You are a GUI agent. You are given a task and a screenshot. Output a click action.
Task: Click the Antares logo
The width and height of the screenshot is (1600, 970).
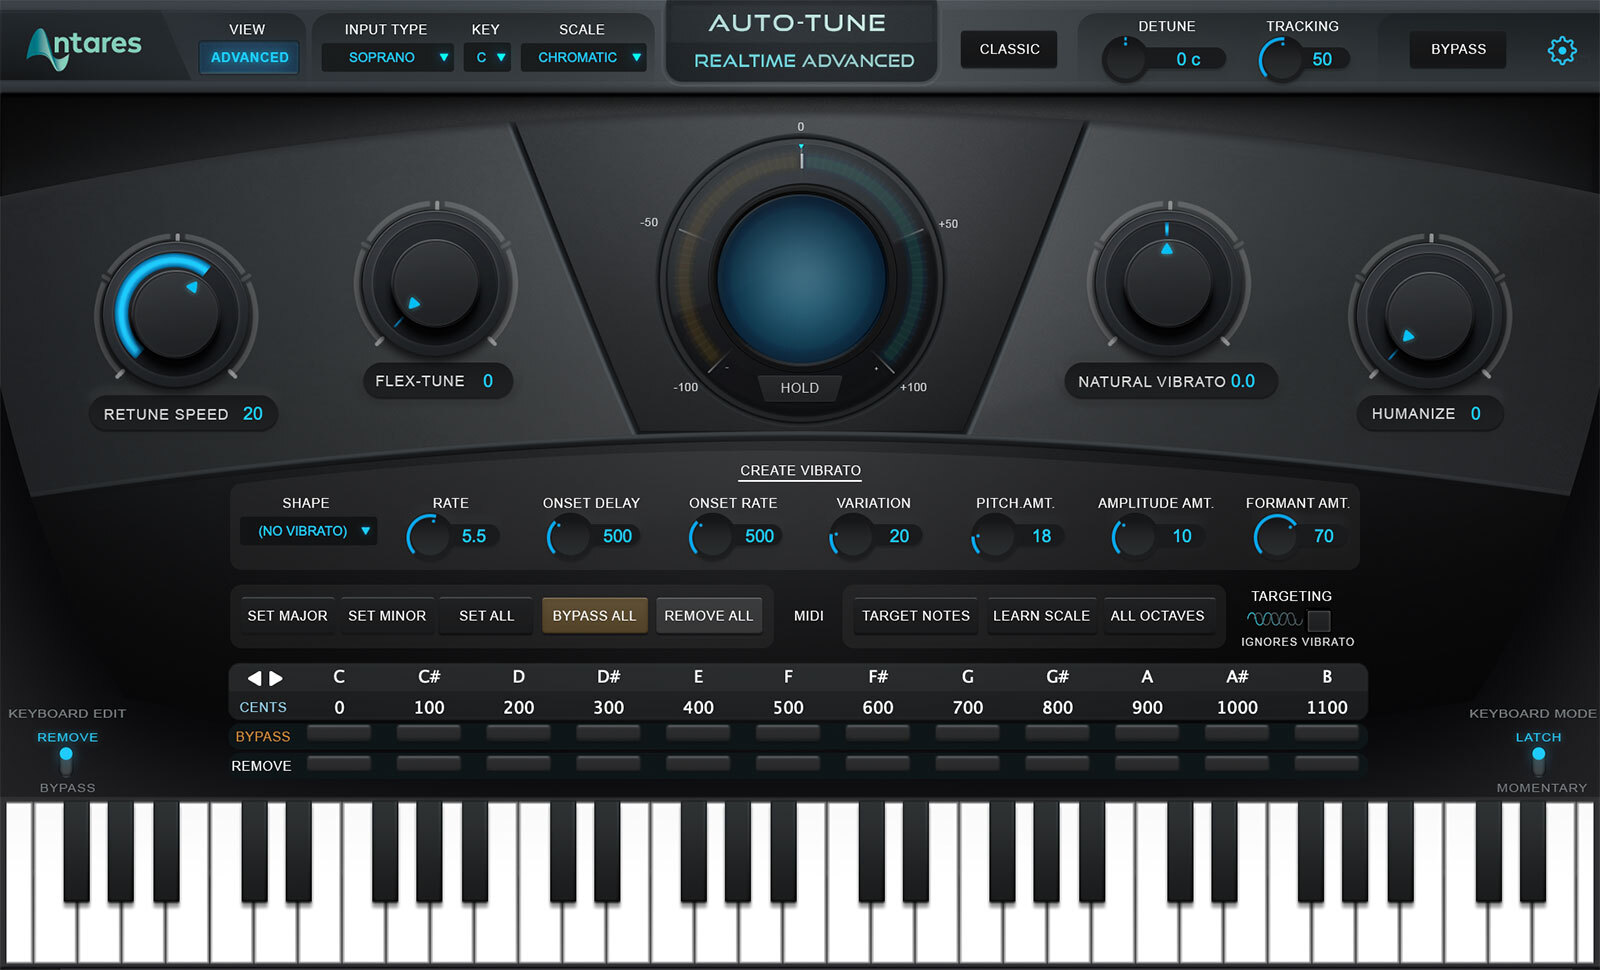pos(84,47)
